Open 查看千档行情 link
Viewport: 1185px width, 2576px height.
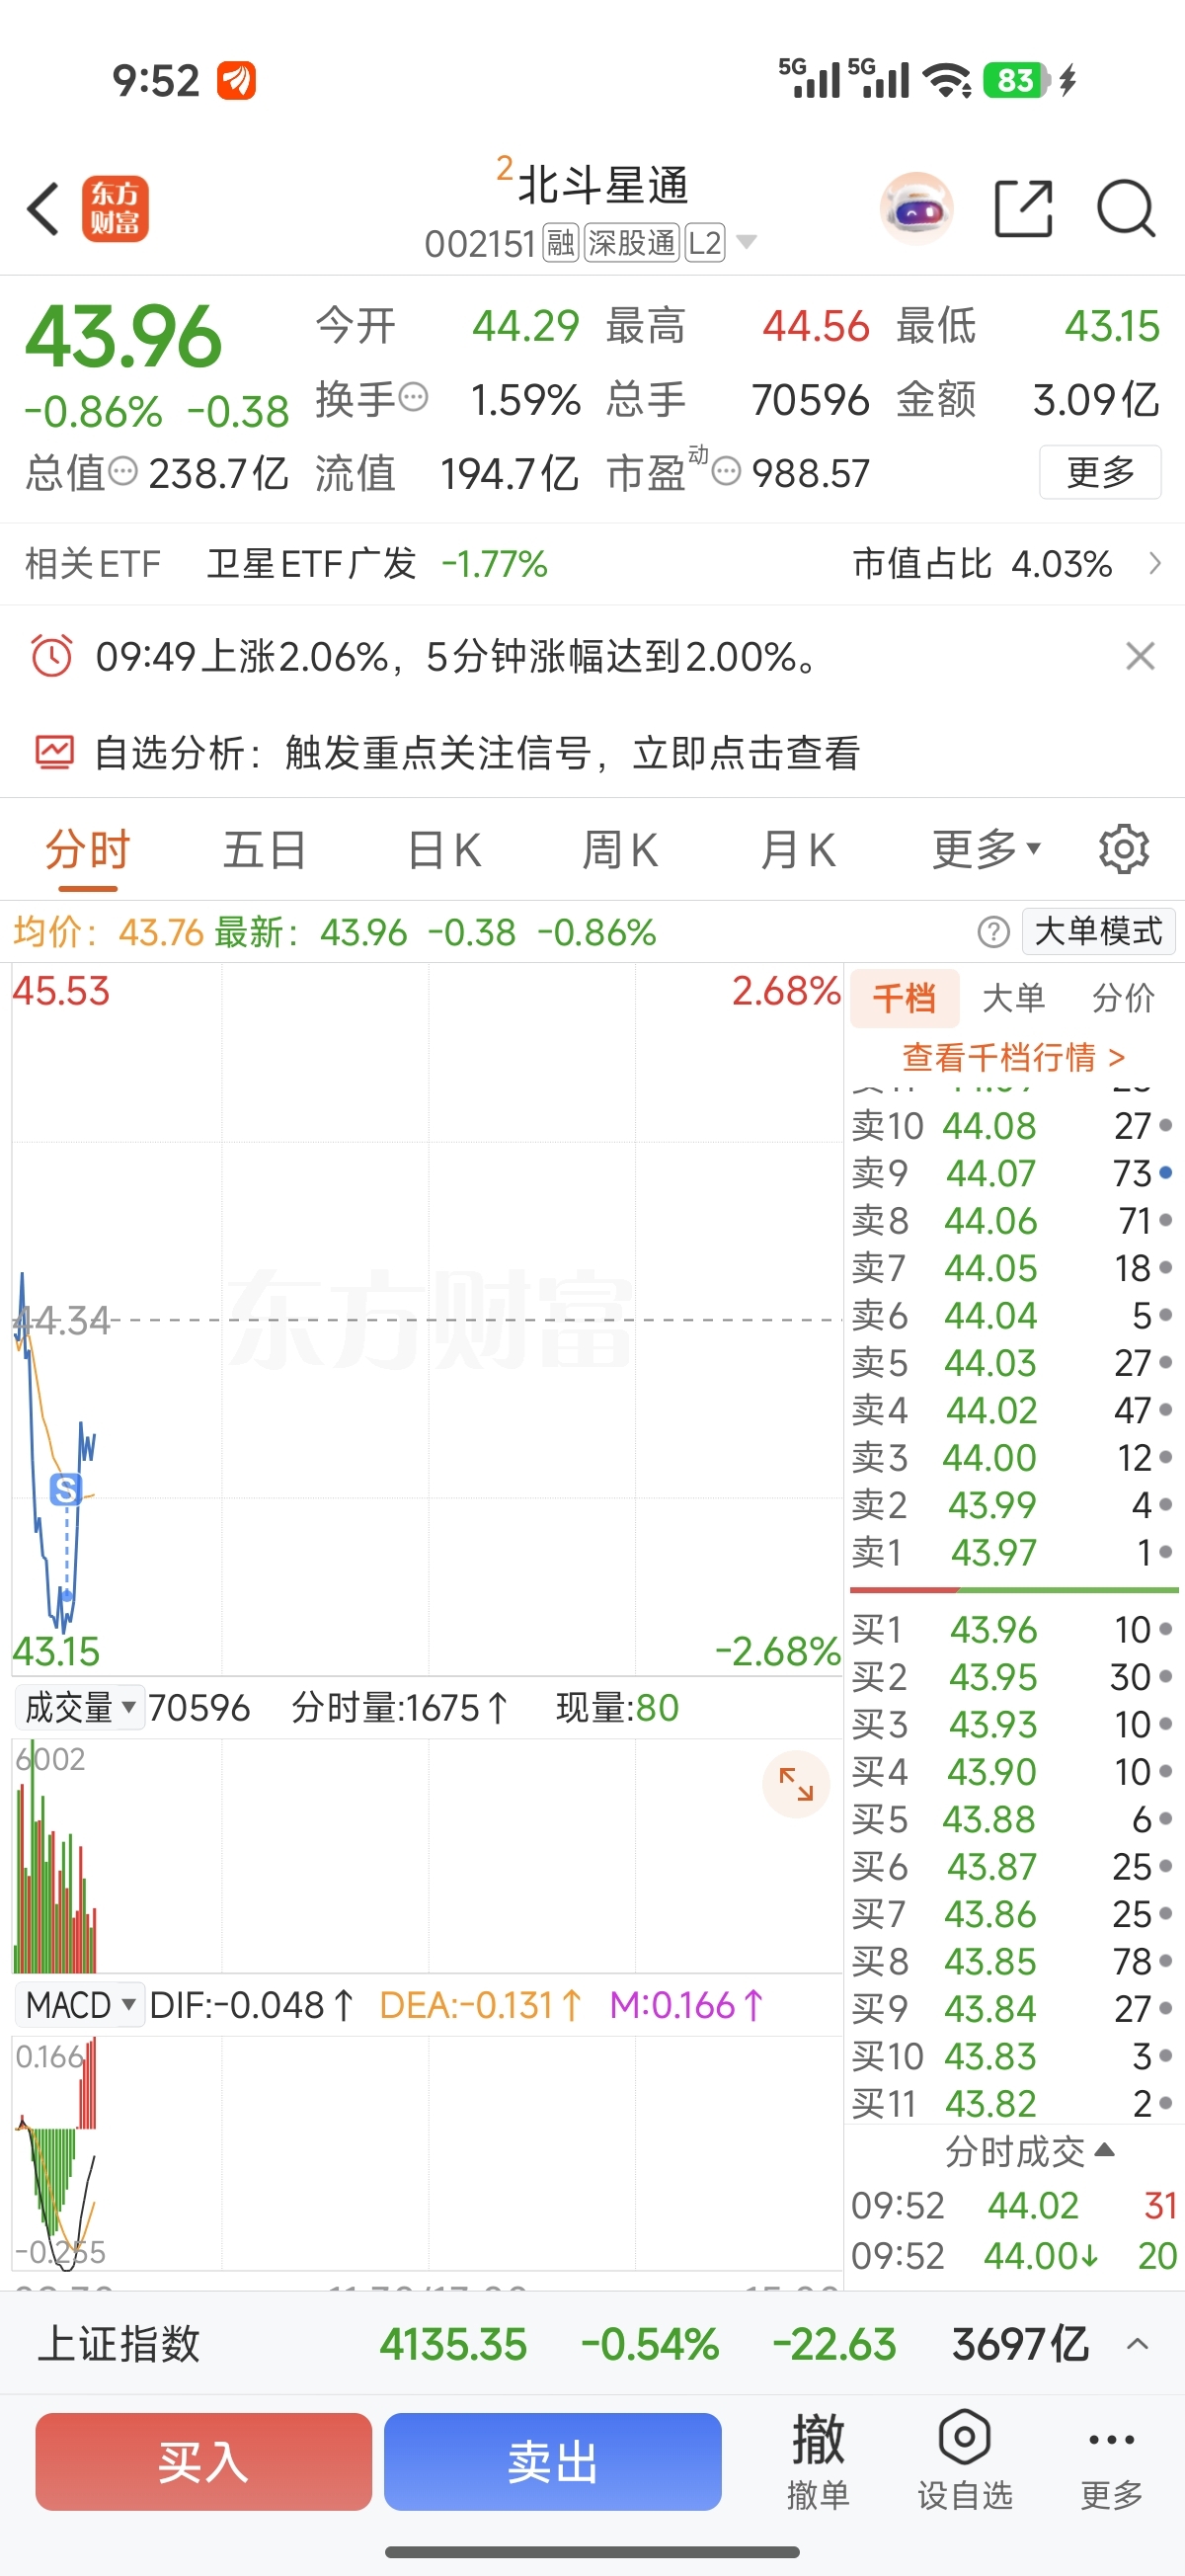[x=1013, y=1057]
